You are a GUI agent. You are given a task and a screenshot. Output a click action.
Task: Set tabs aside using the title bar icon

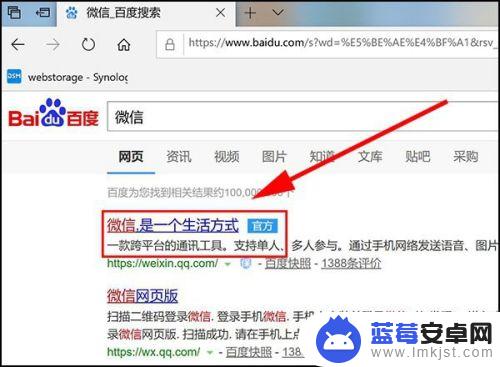click(43, 13)
